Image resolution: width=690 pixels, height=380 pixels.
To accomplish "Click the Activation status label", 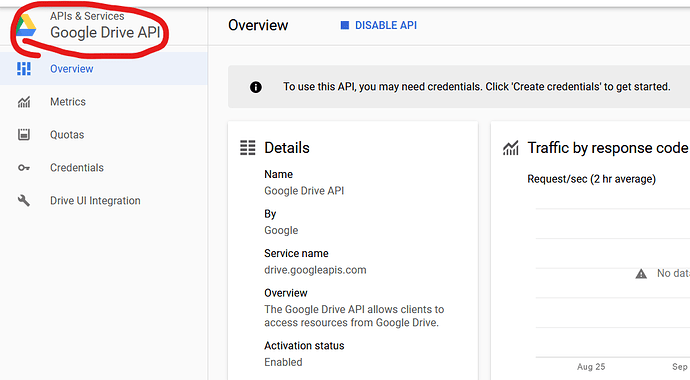I will pyautogui.click(x=304, y=346).
